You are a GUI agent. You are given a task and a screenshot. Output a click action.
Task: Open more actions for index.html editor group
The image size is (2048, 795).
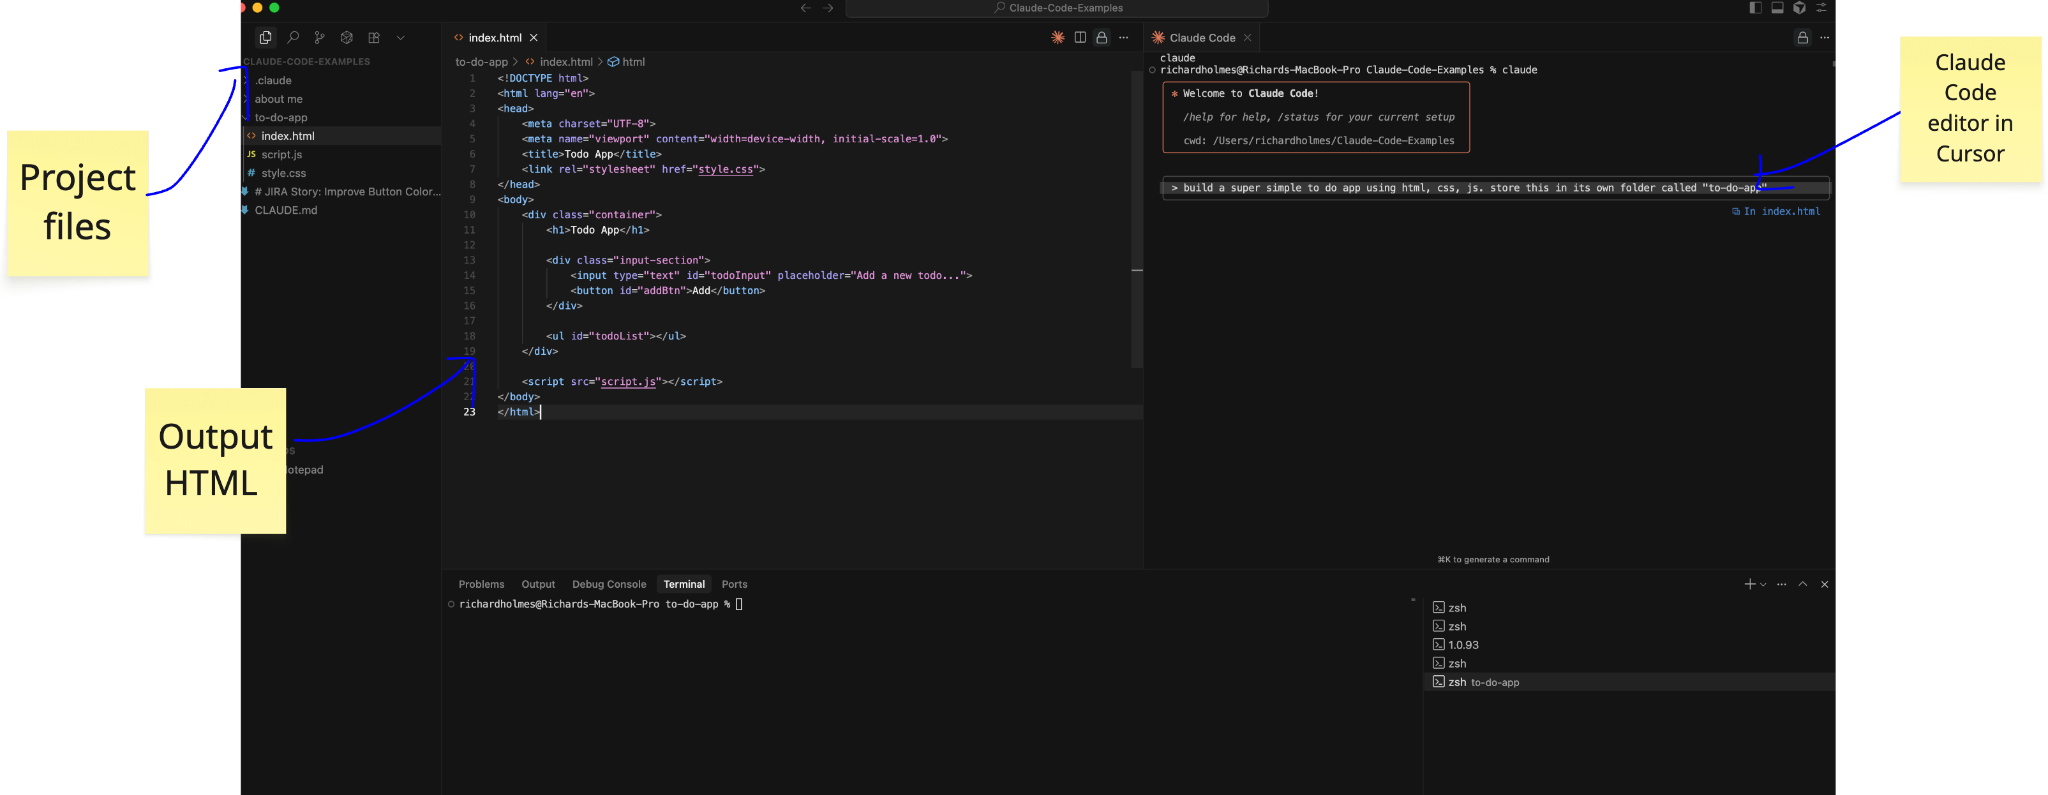pos(1124,37)
